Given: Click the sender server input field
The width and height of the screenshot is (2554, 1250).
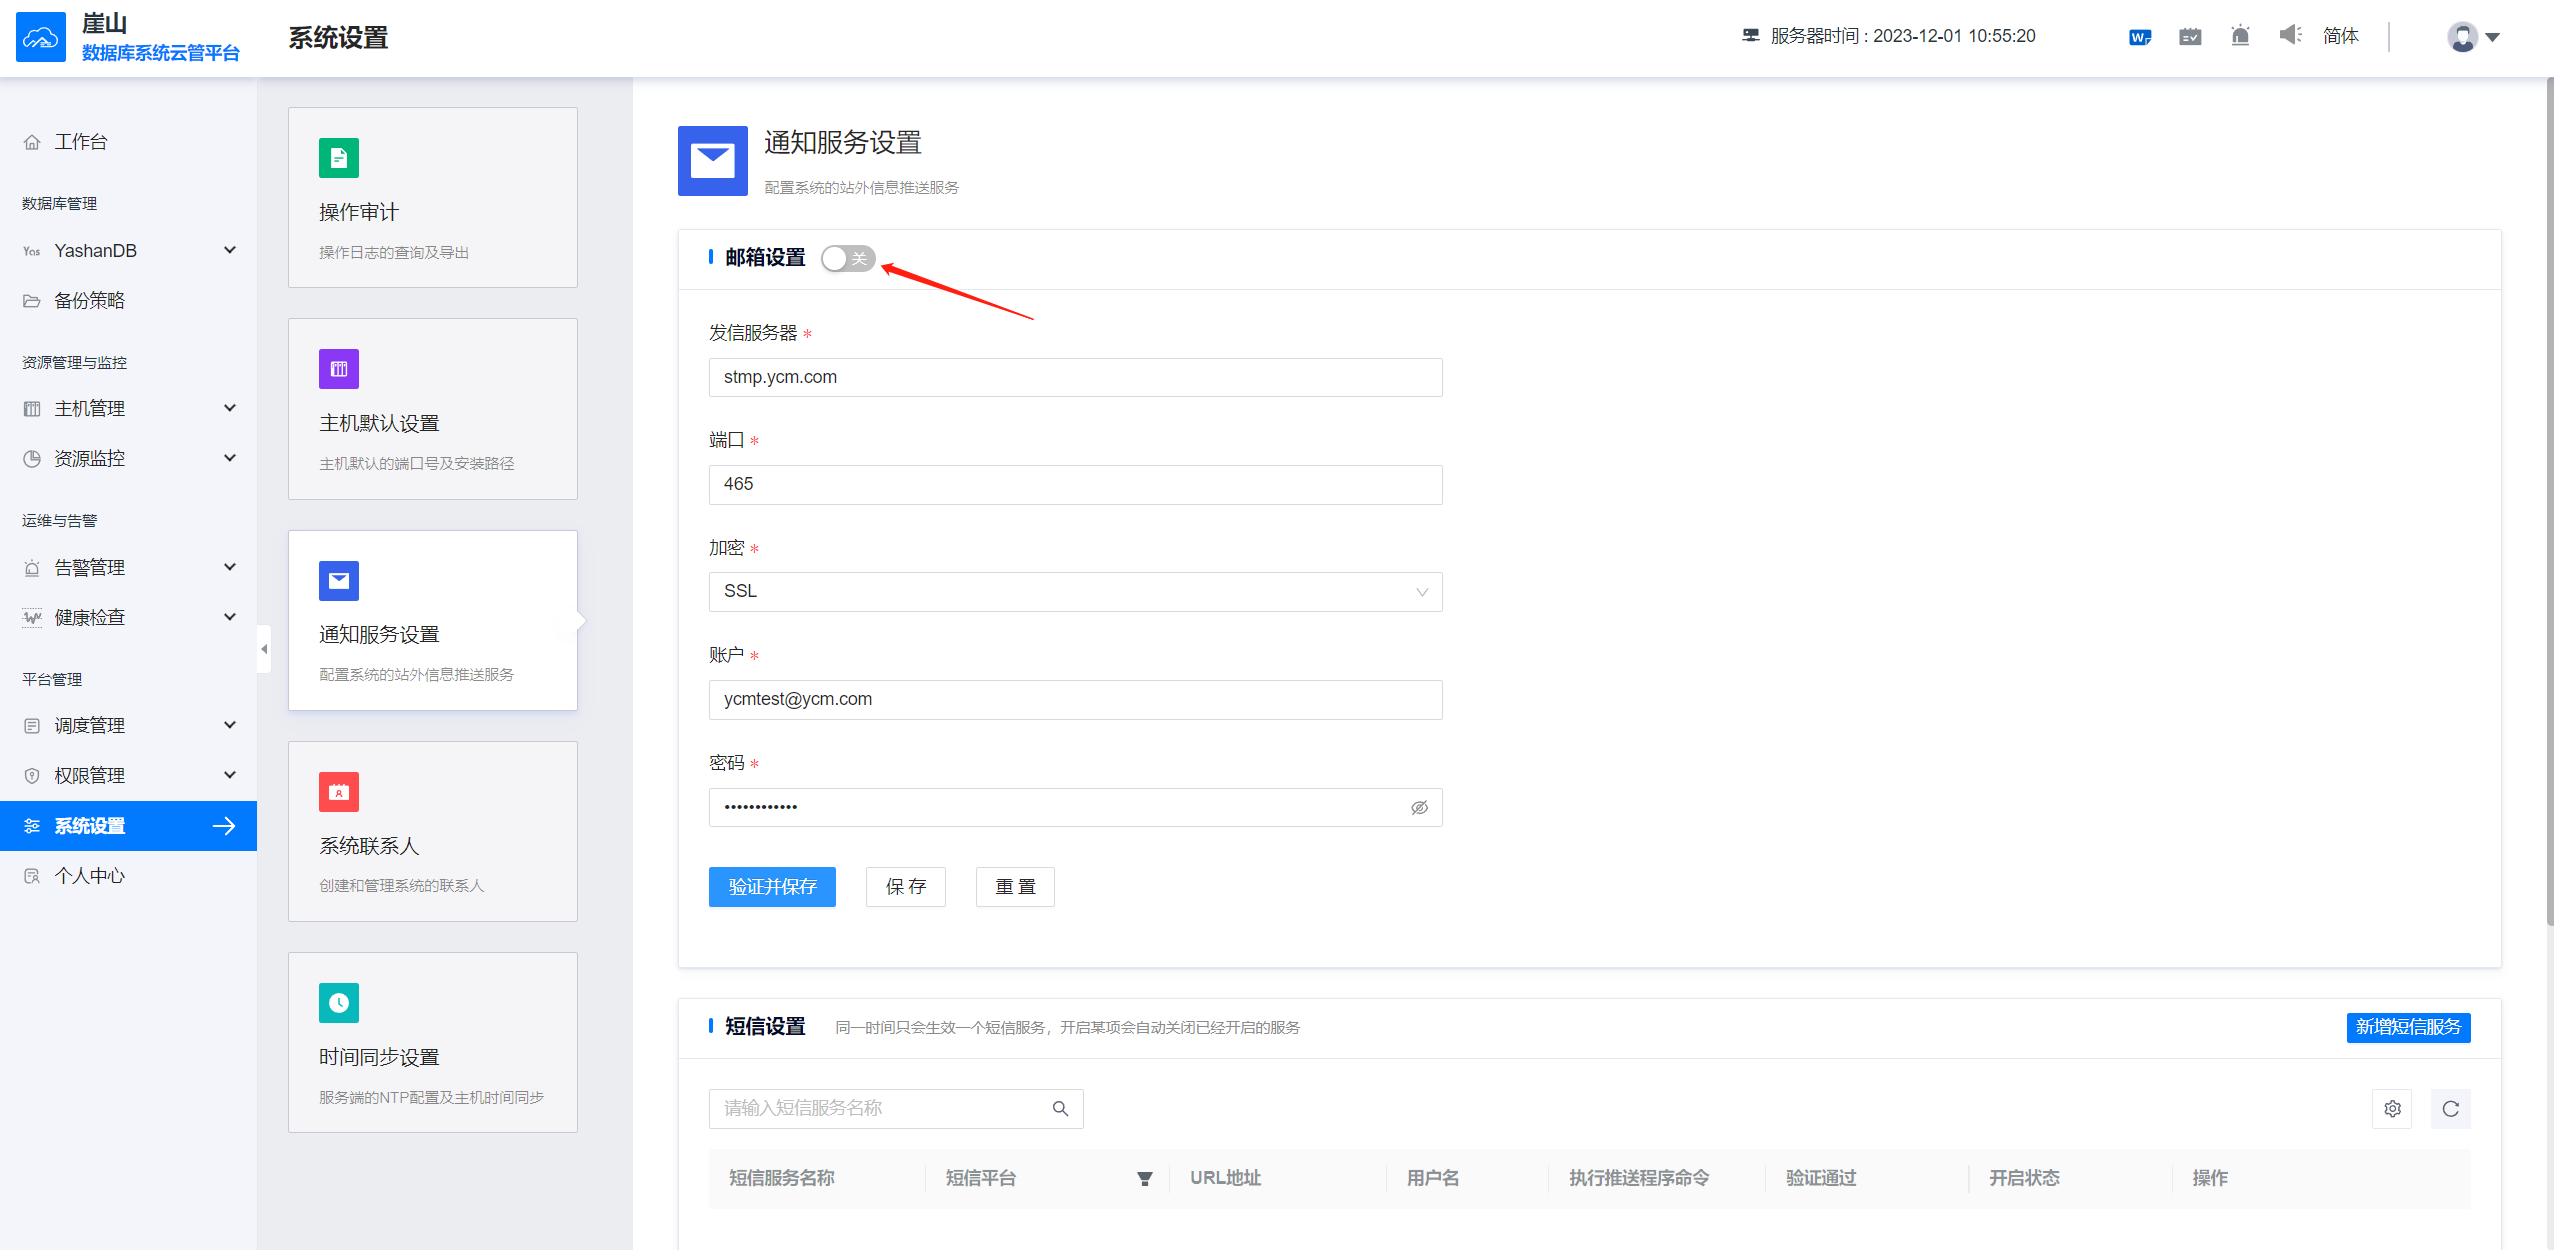Looking at the screenshot, I should 1075,378.
